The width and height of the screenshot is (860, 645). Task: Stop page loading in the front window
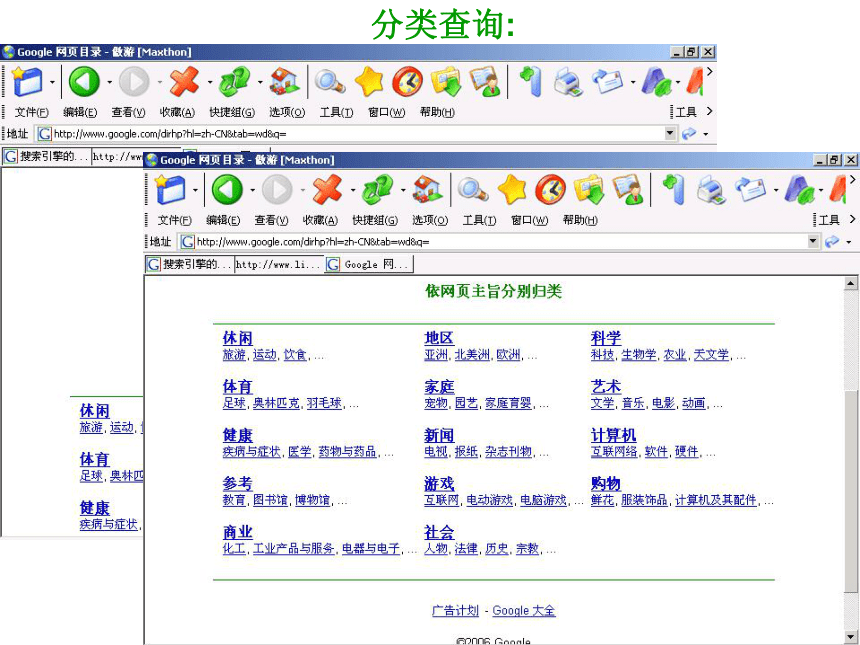327,190
